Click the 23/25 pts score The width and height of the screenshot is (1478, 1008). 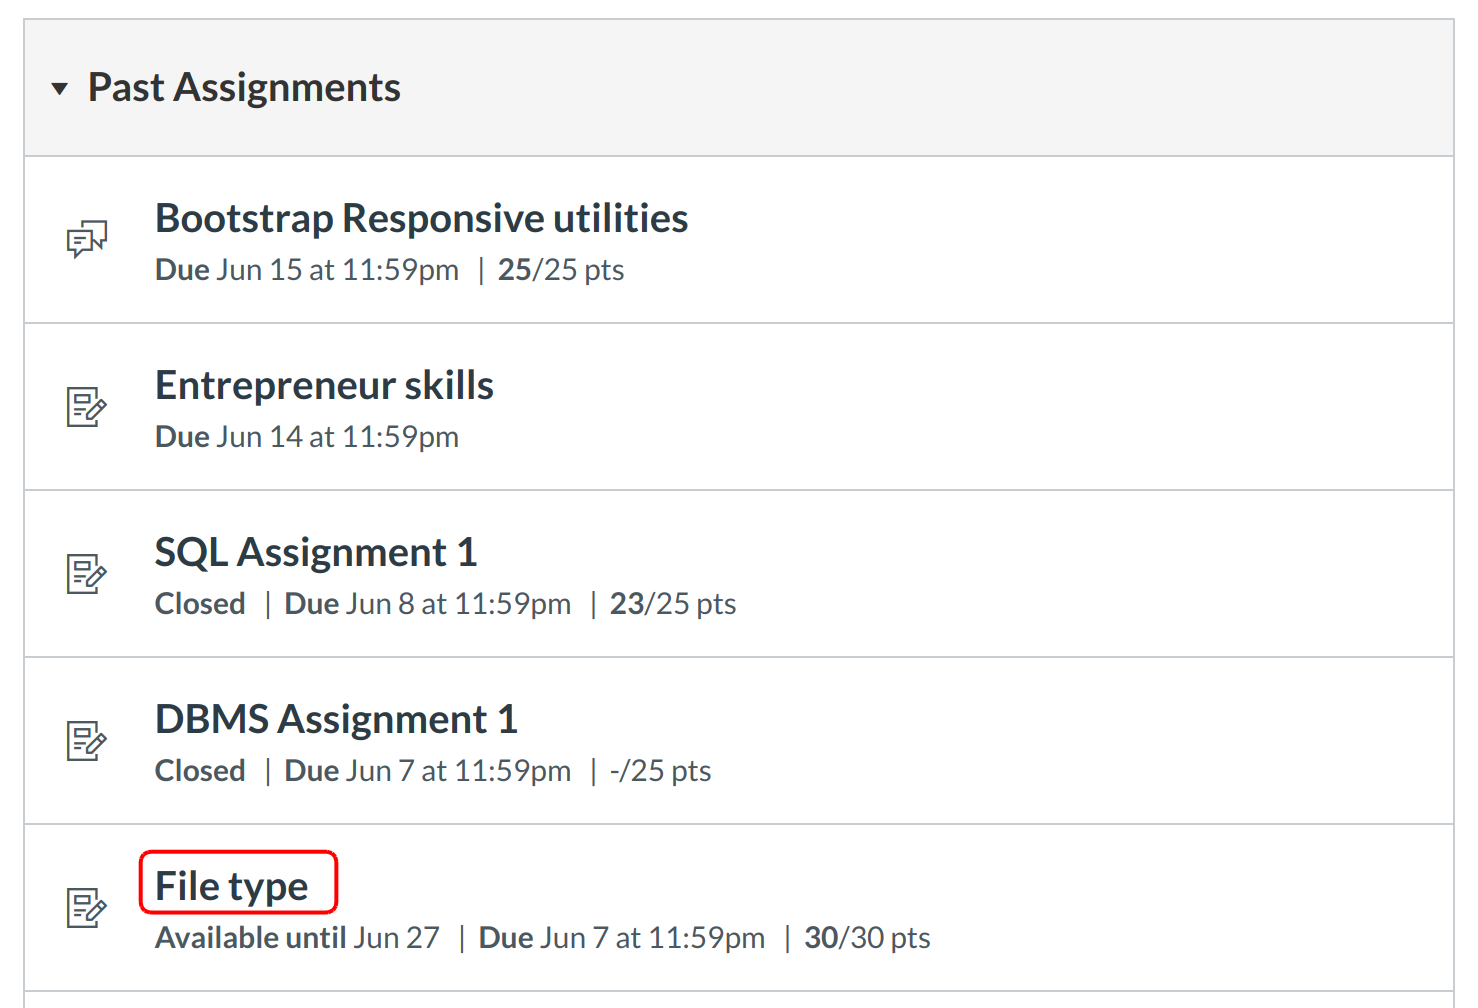click(x=673, y=604)
